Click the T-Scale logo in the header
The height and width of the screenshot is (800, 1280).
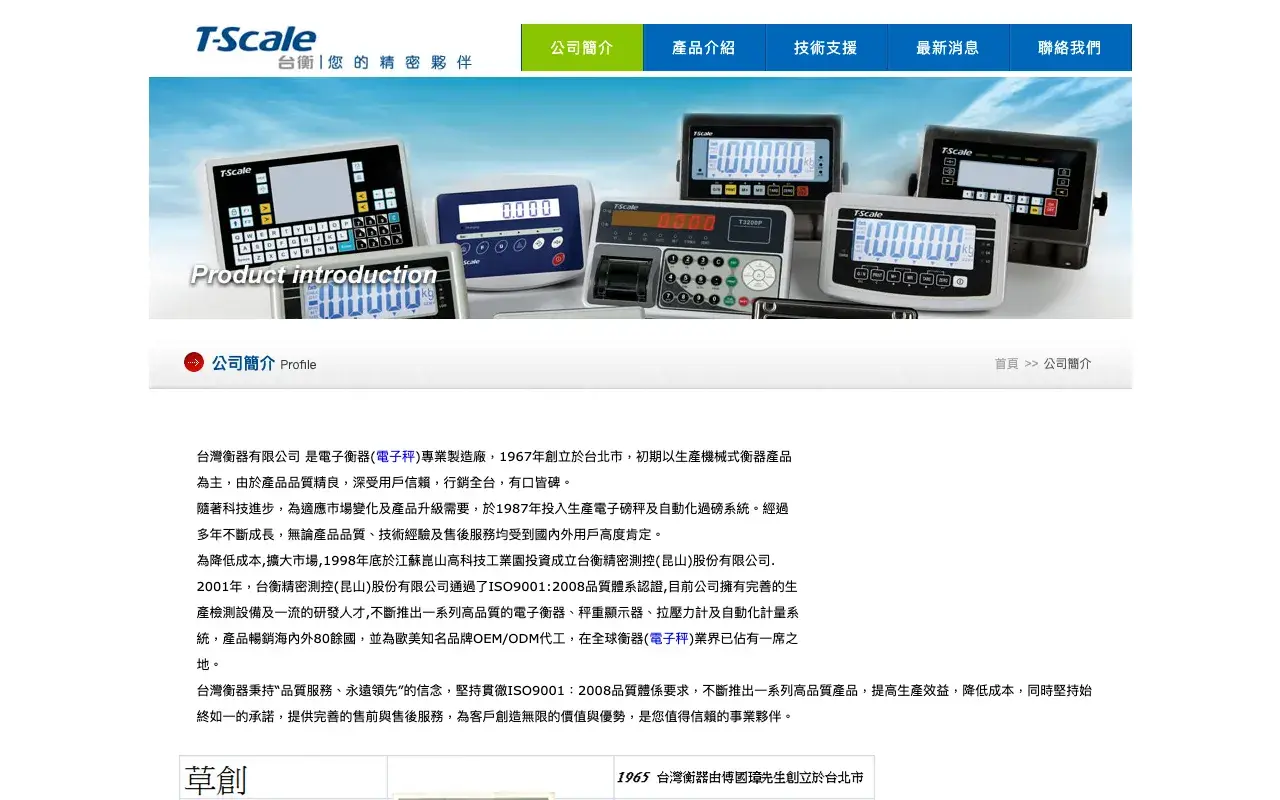pos(256,40)
